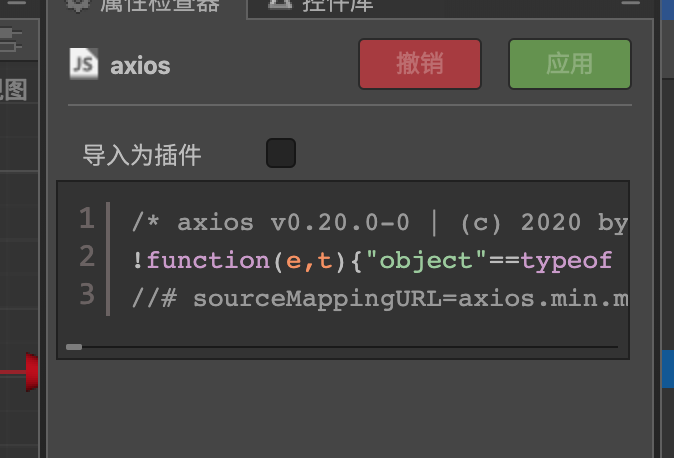Click line number 2 in the gutter
Viewport: 674px width, 458px height.
point(86,257)
